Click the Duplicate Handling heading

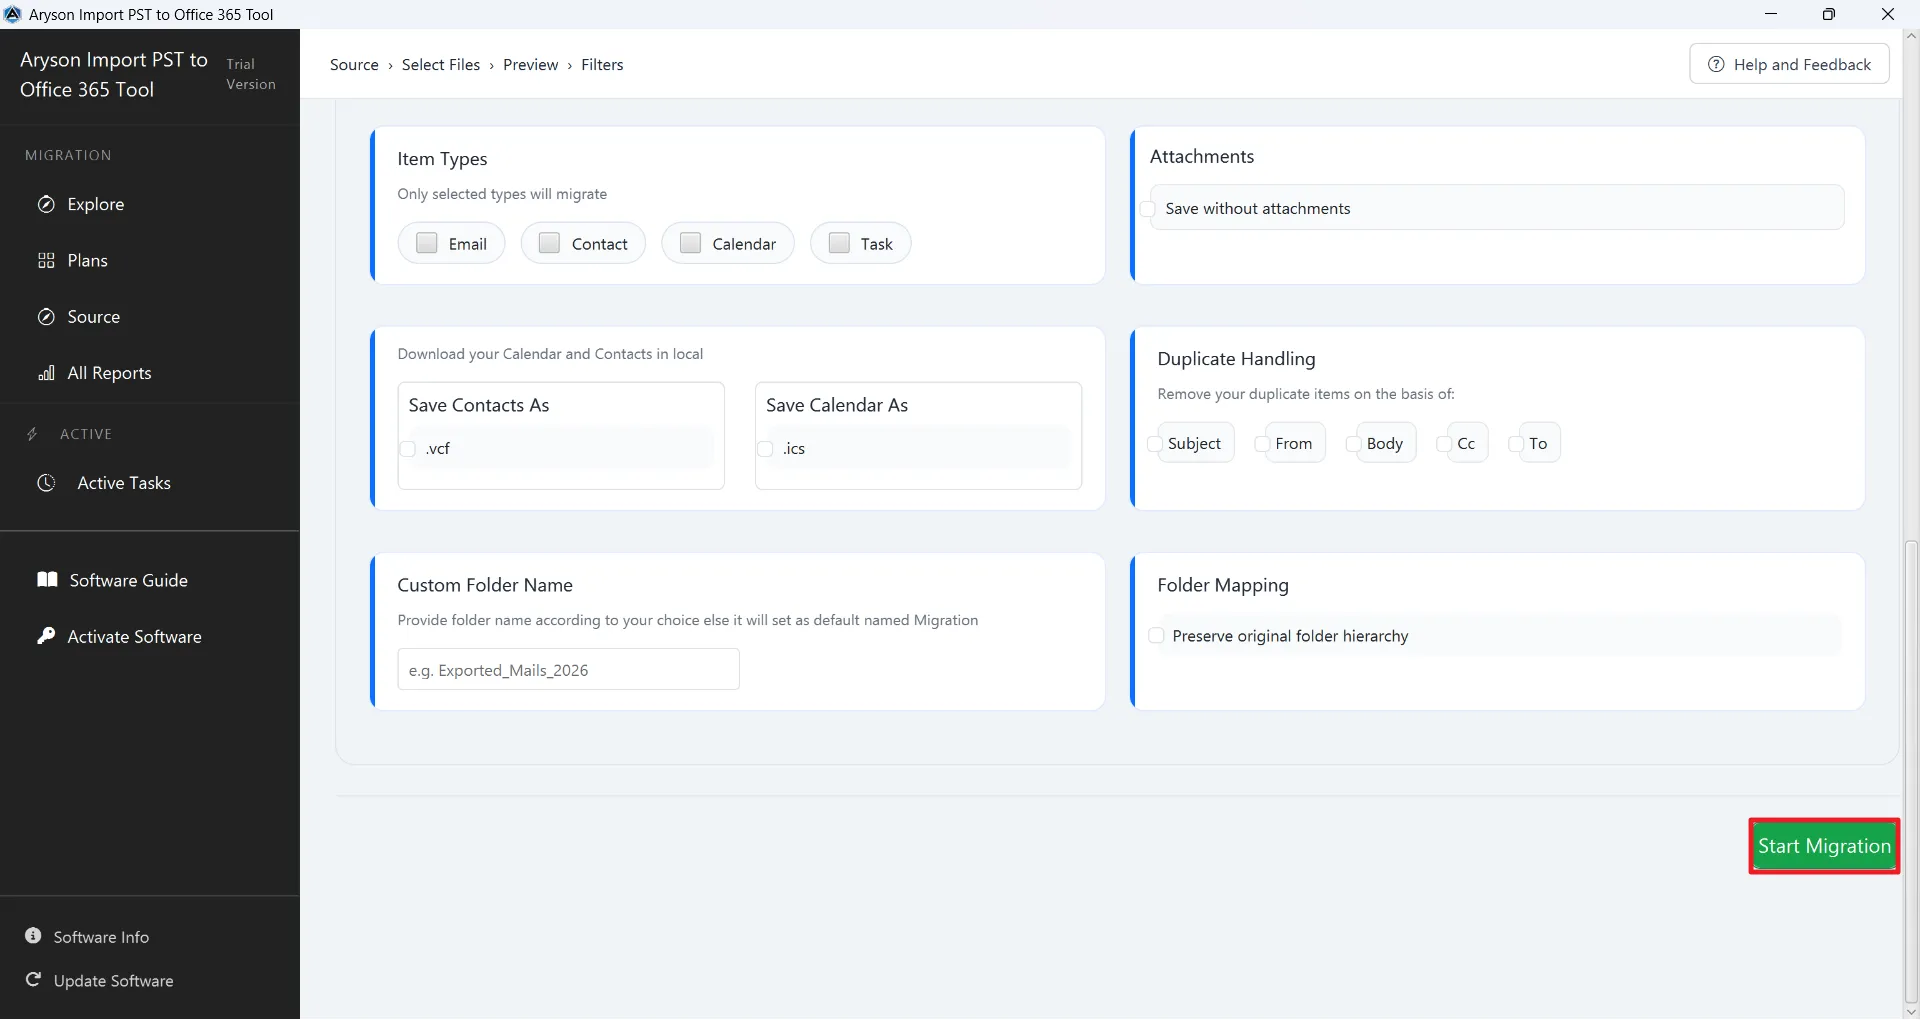tap(1236, 359)
